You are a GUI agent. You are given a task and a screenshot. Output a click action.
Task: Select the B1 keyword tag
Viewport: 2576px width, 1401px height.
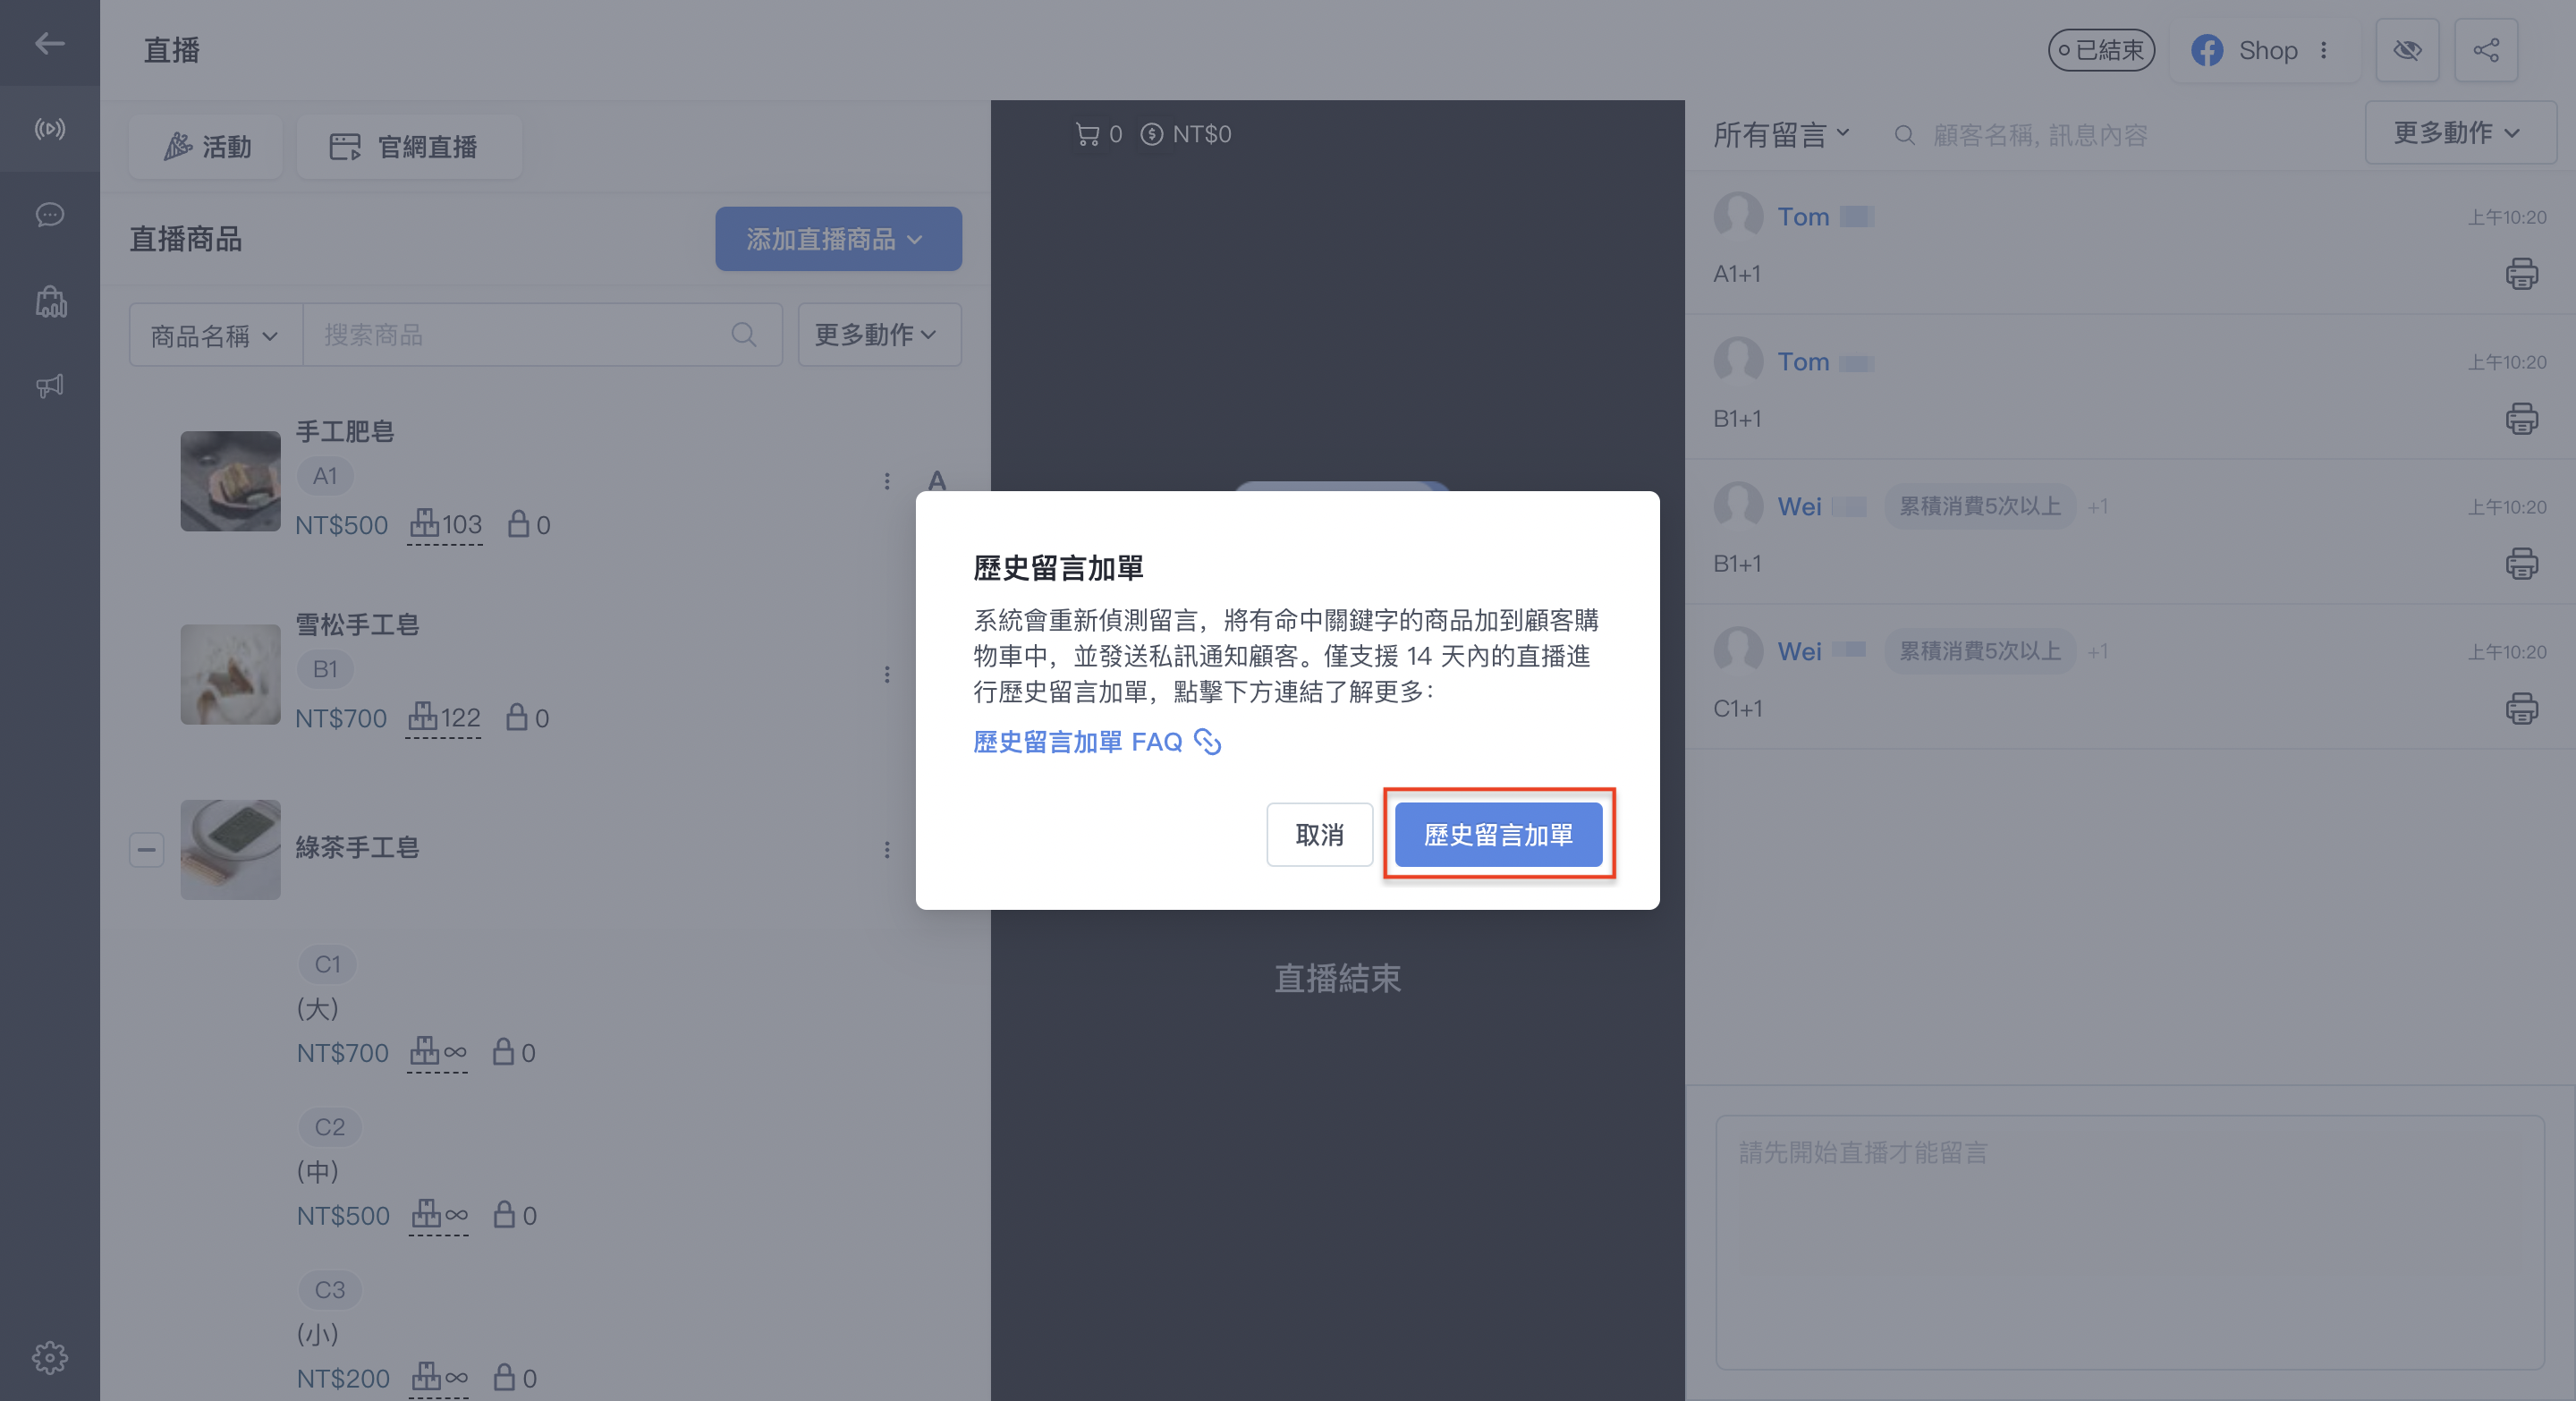(x=325, y=669)
